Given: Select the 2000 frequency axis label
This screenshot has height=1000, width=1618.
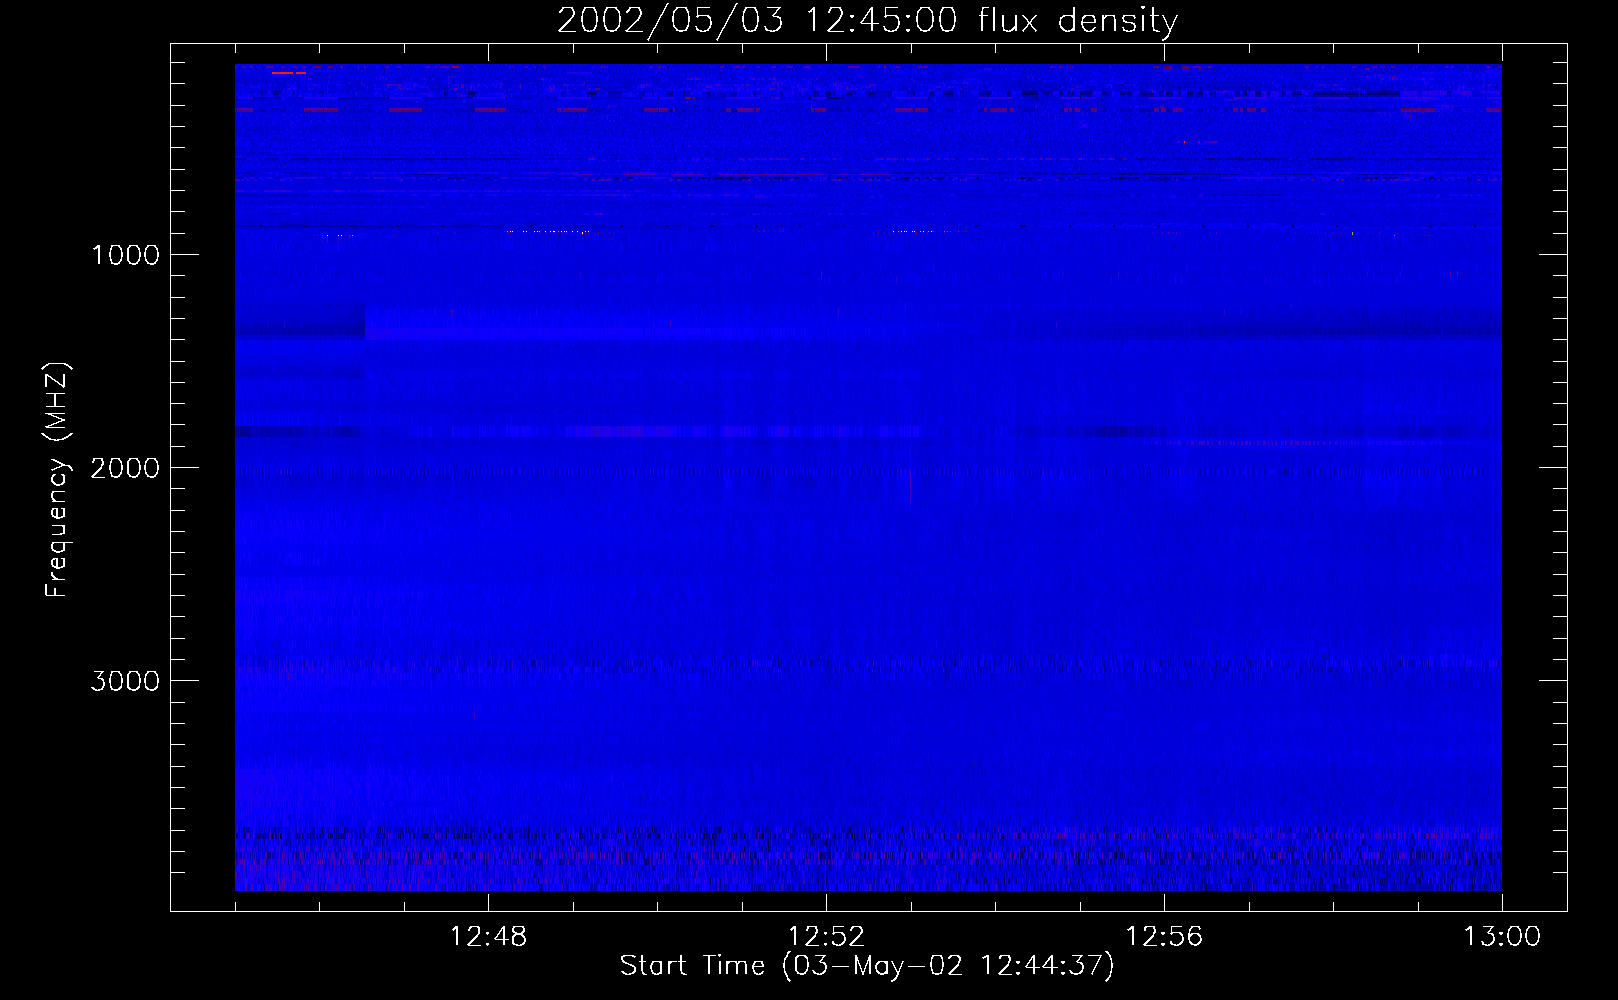Looking at the screenshot, I should tap(125, 468).
